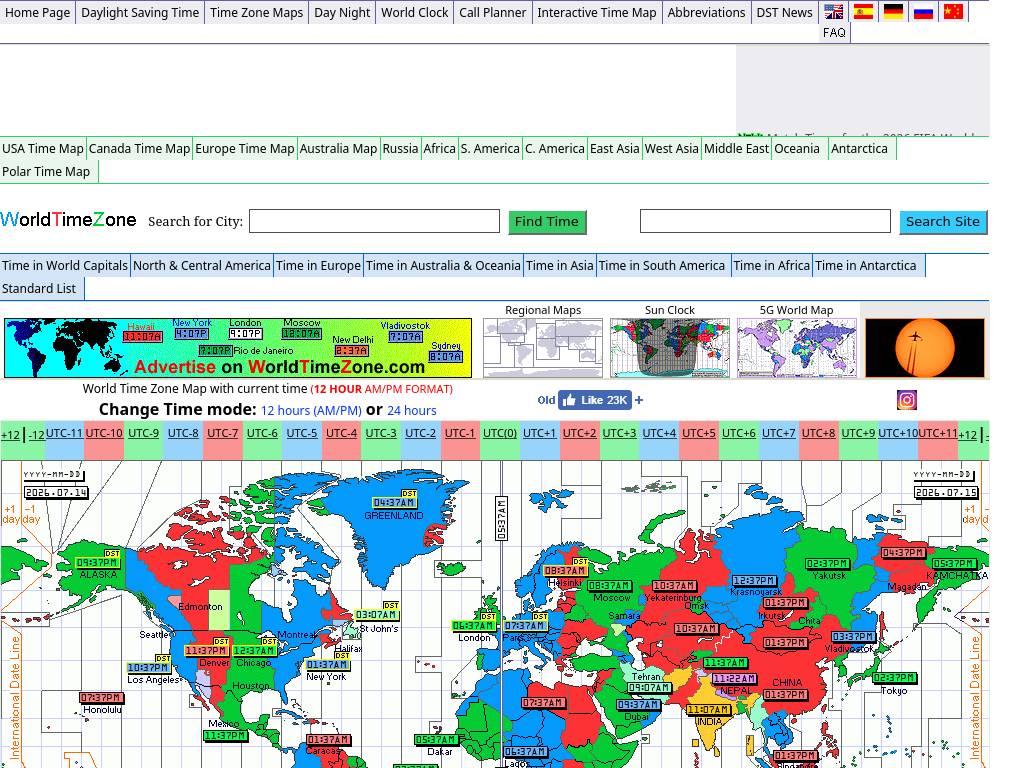The height and width of the screenshot is (768, 1024).
Task: Open the FAQ link
Action: click(x=834, y=33)
